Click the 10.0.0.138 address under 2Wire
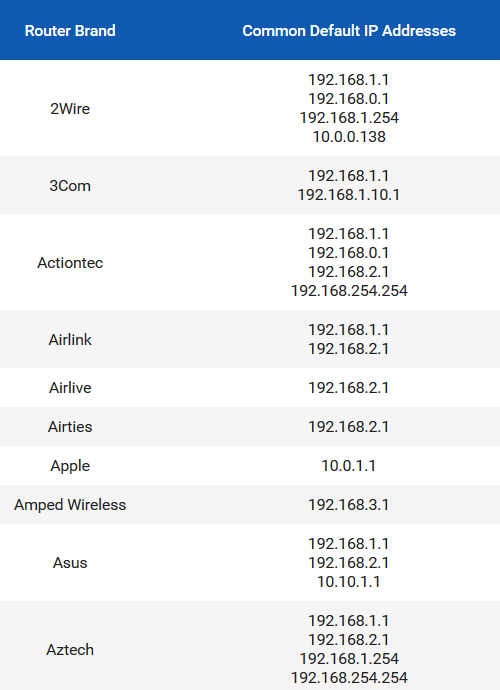500x690 pixels. (349, 137)
